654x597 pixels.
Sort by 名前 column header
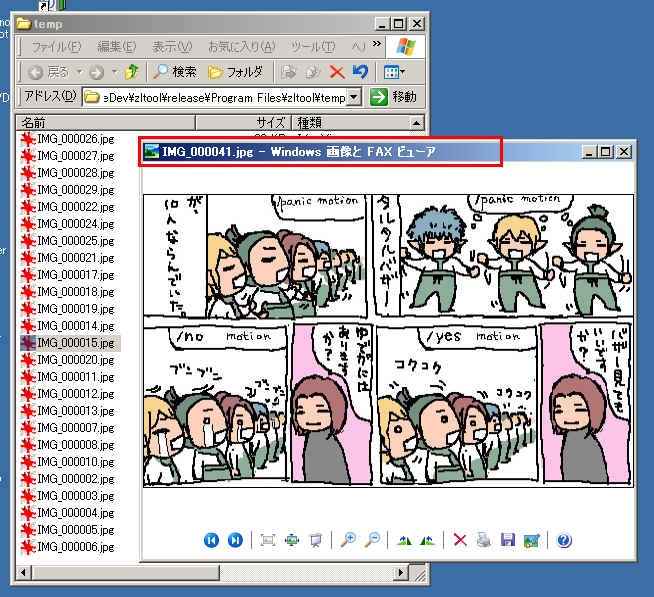pos(106,123)
